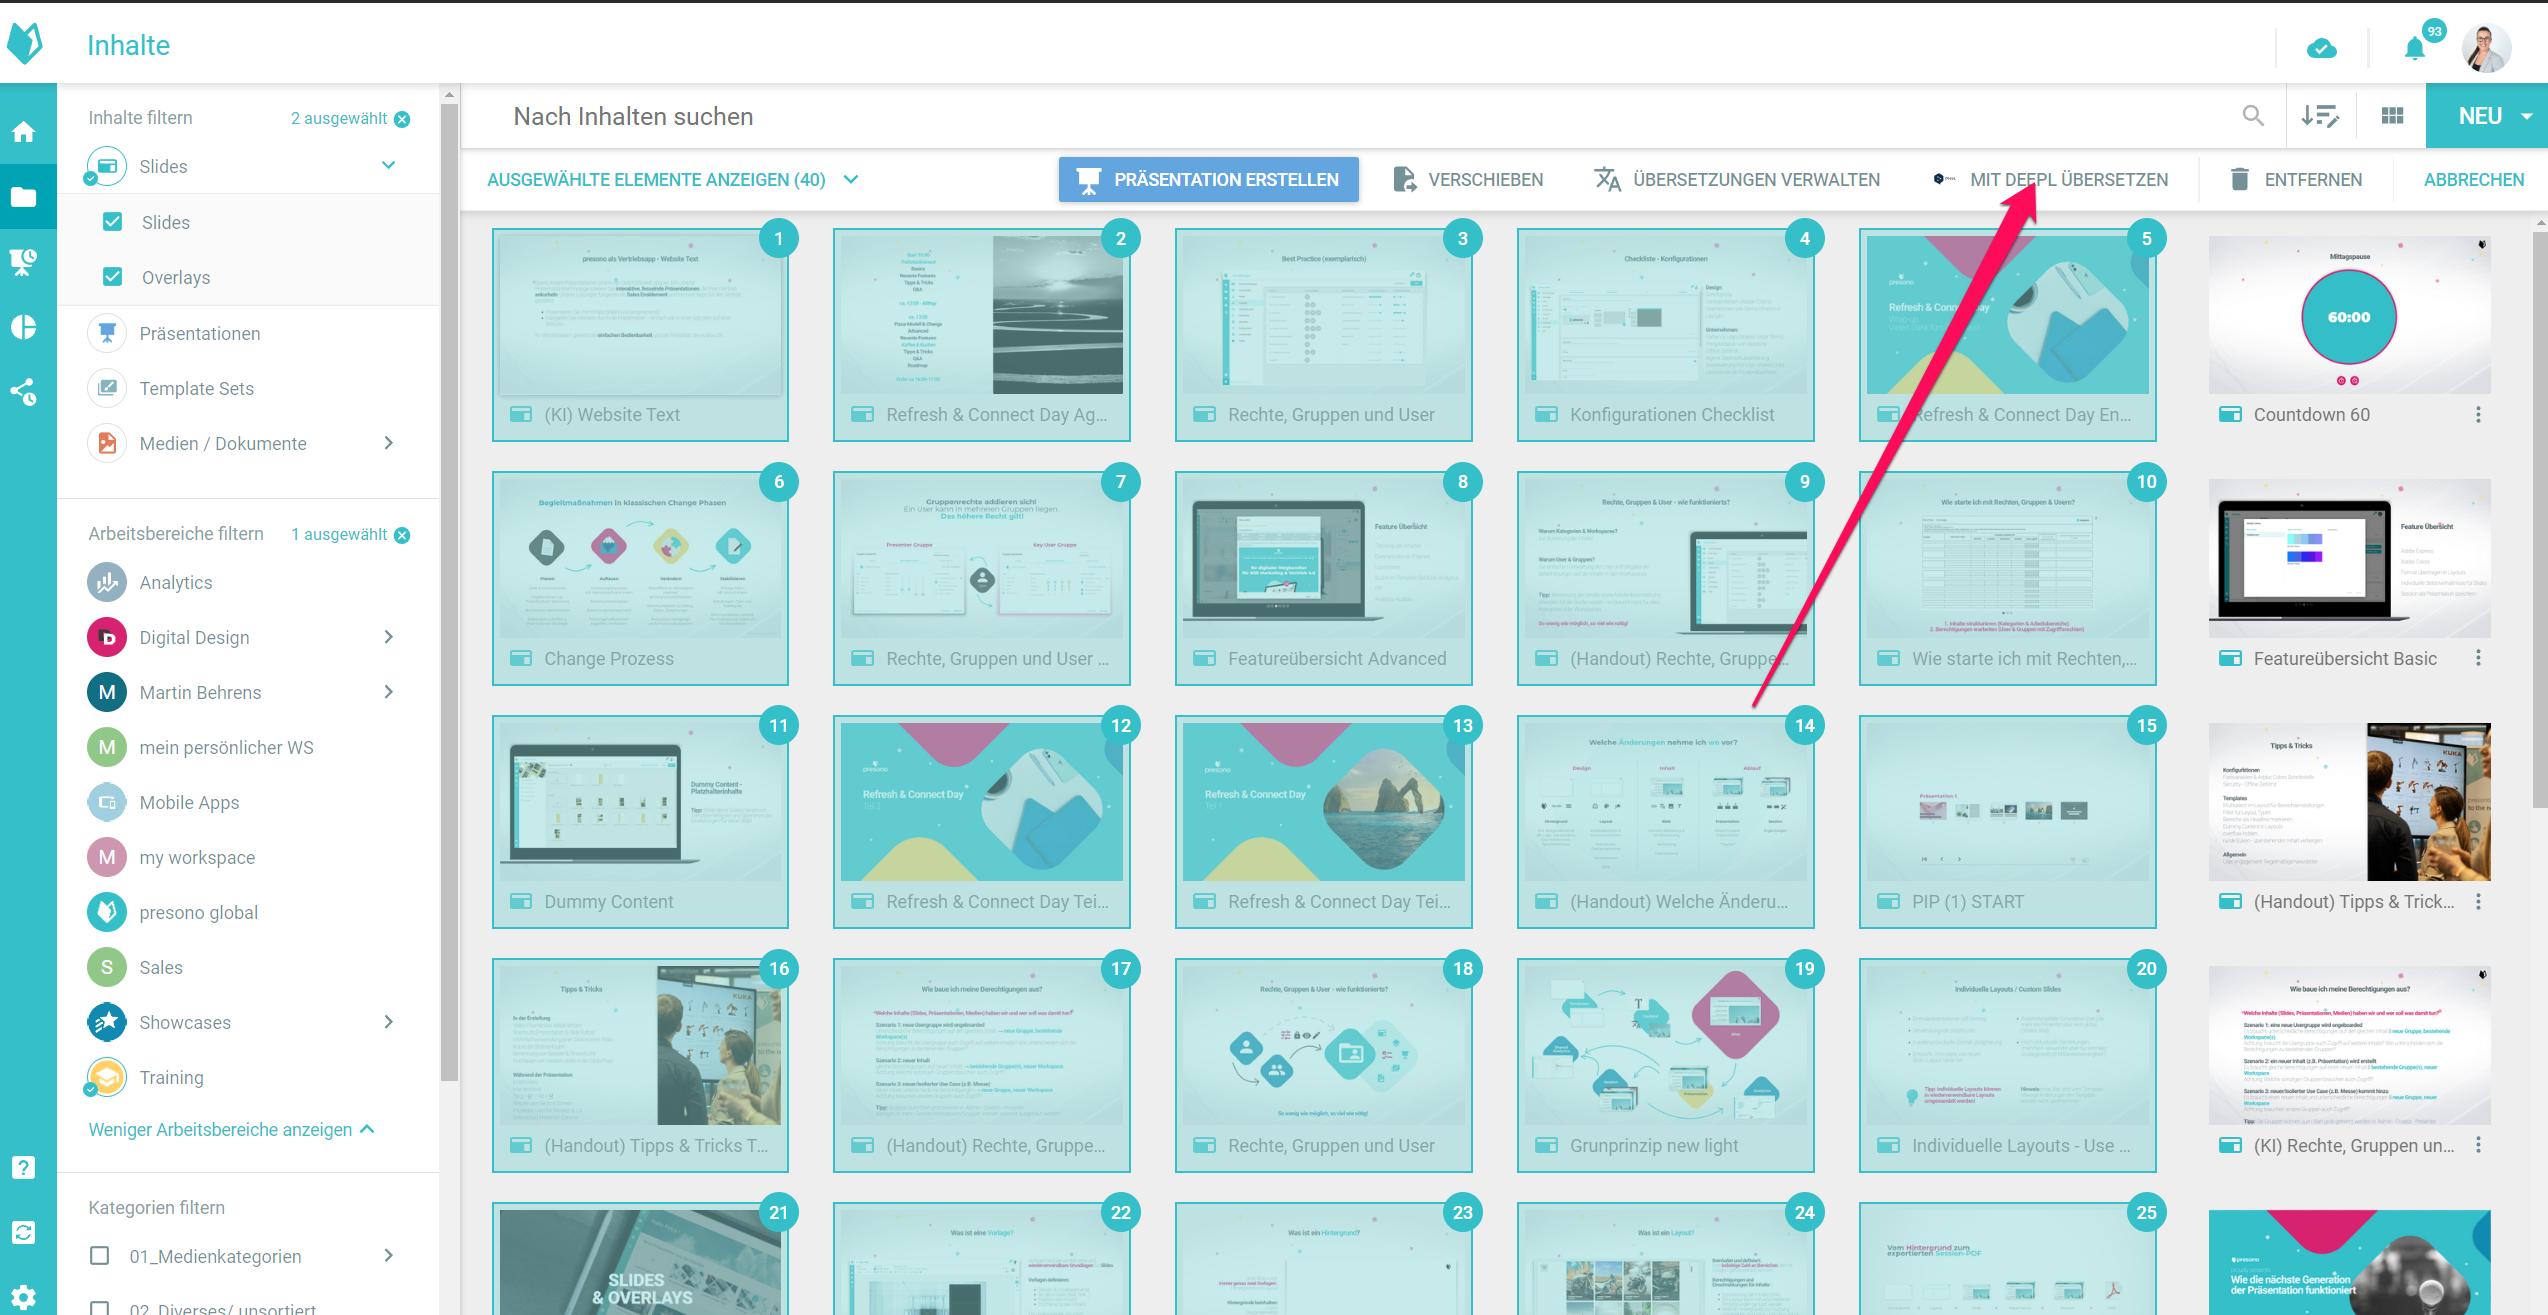
Task: Click Entfernen button
Action: coord(2296,180)
